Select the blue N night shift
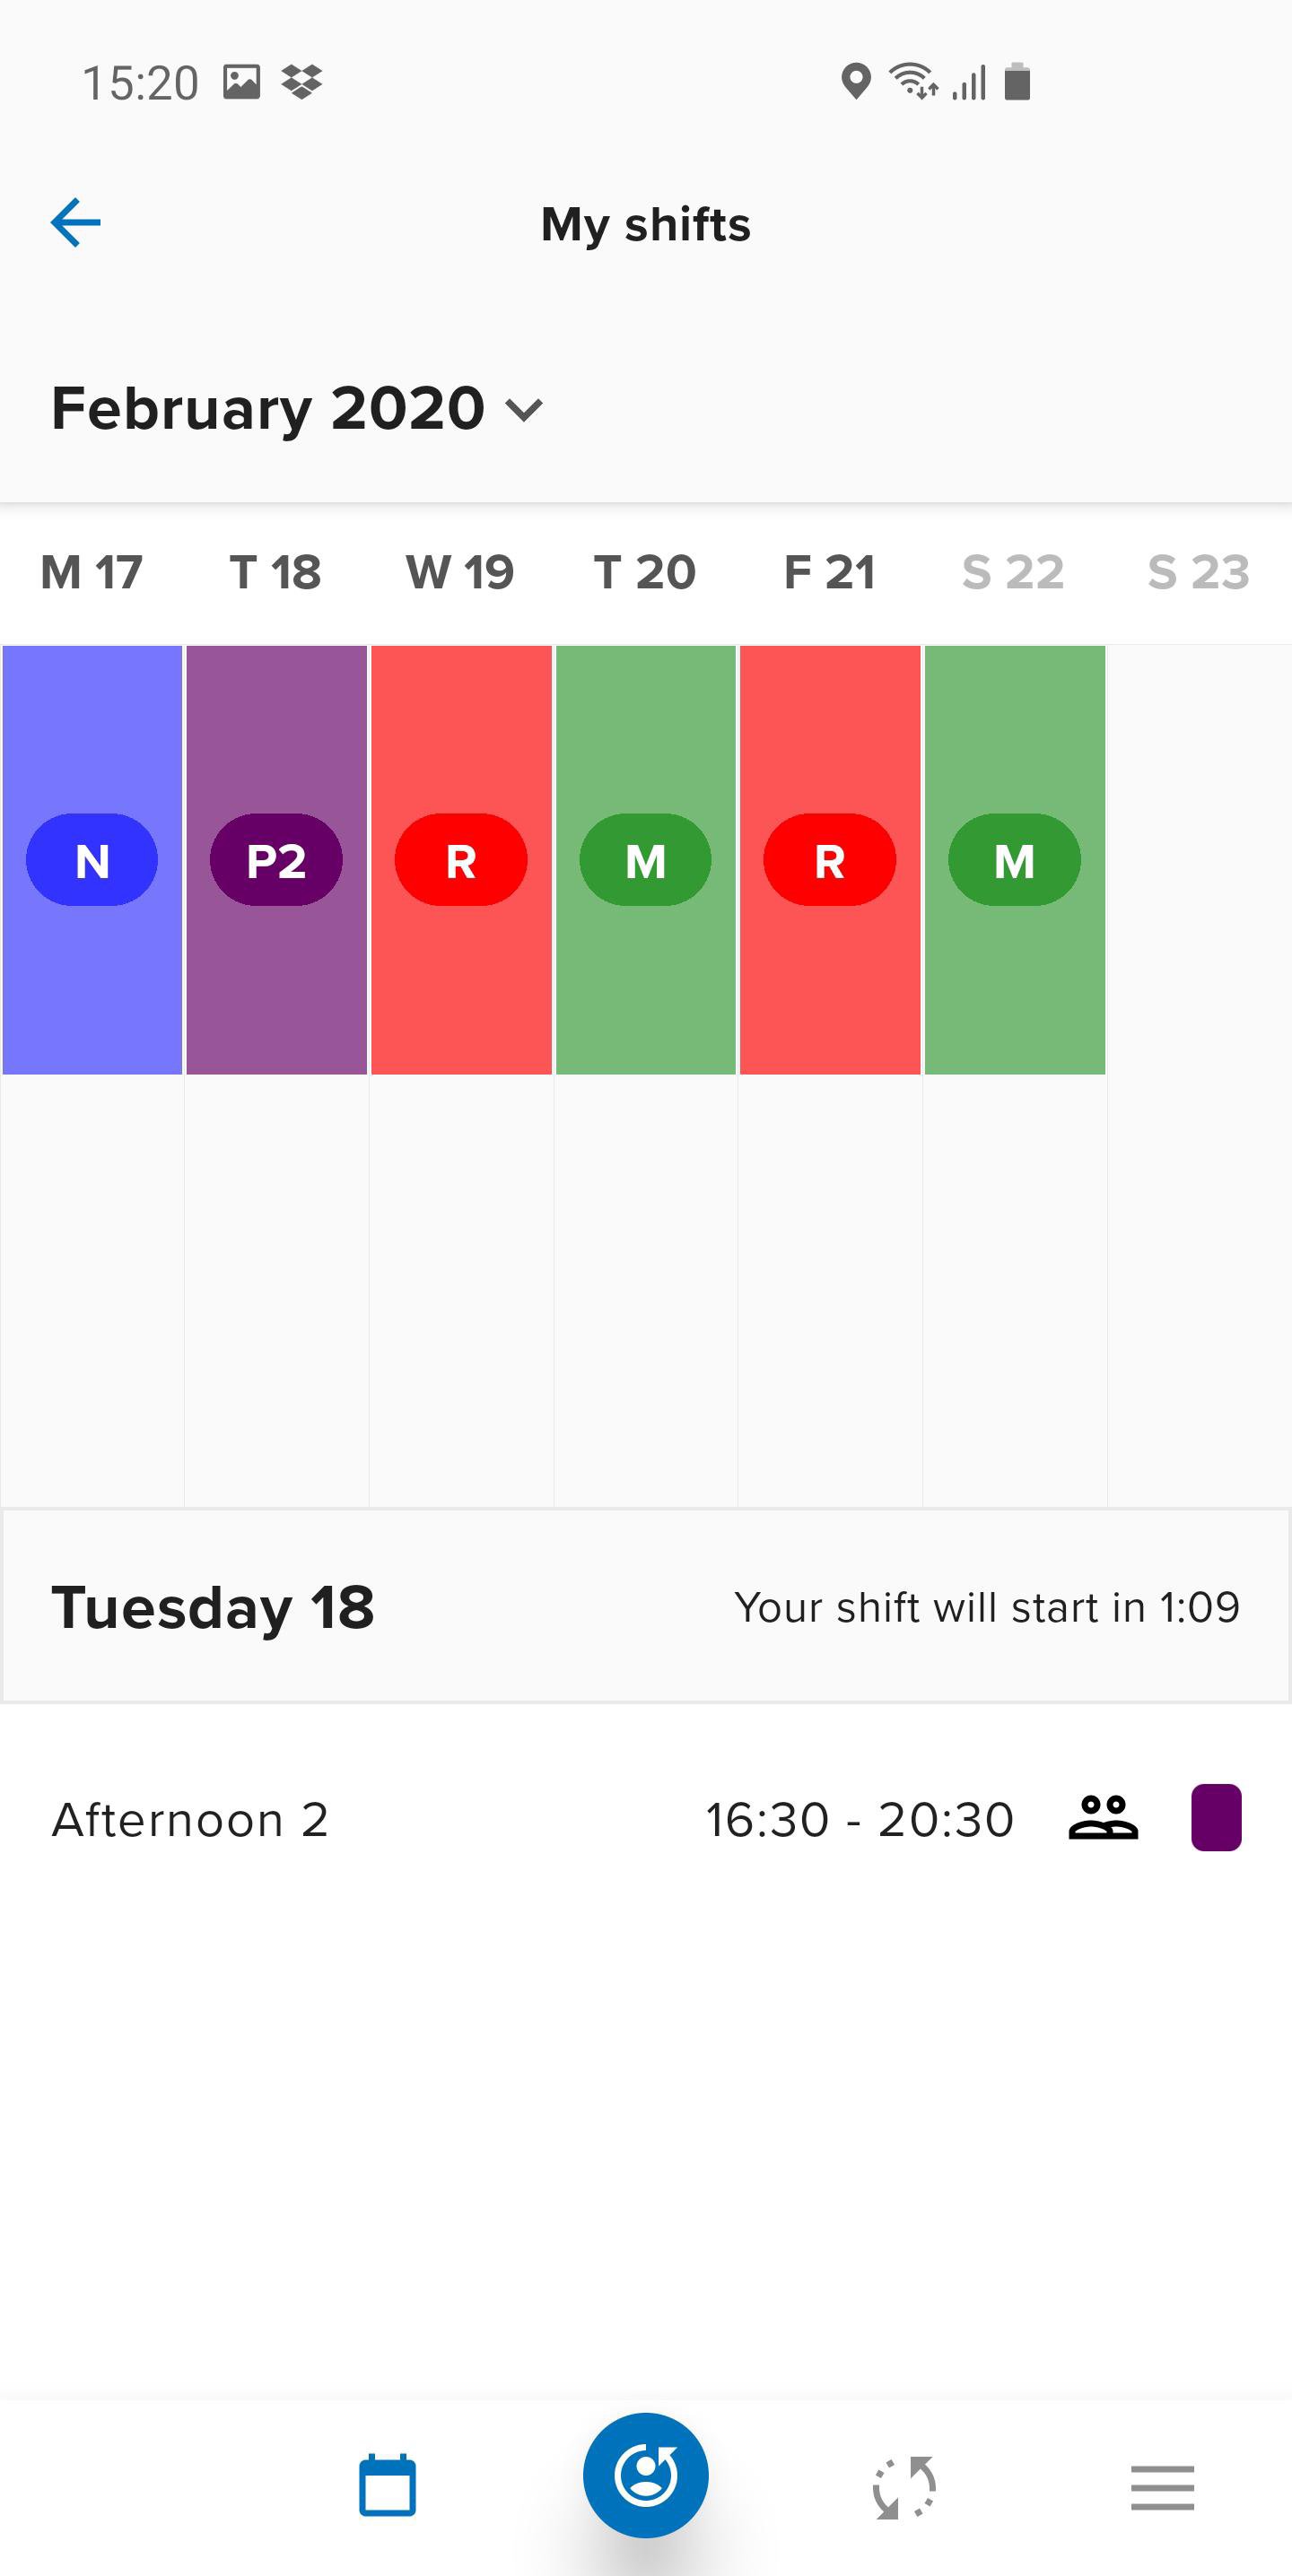1292x2576 pixels. click(x=92, y=860)
